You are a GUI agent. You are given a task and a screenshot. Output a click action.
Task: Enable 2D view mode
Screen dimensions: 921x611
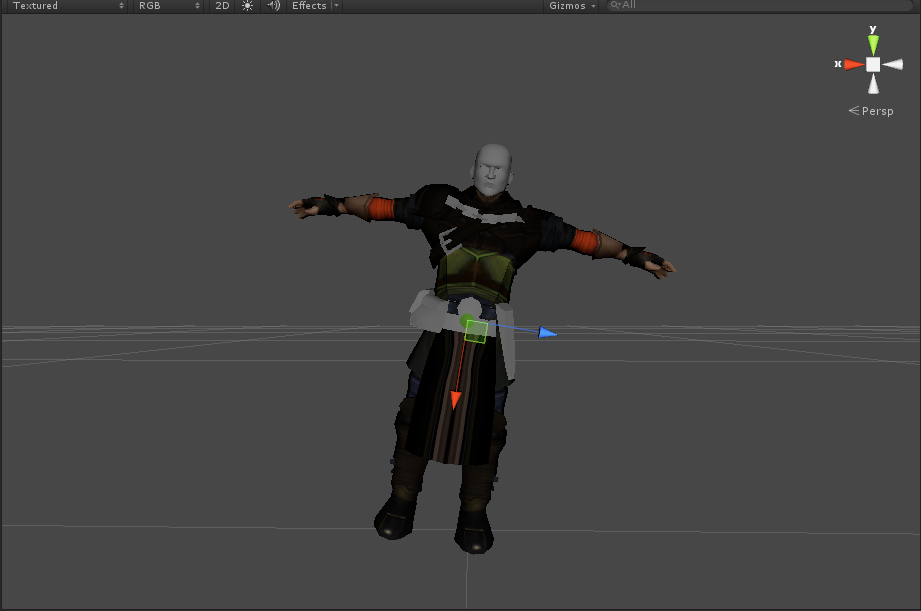pos(222,6)
